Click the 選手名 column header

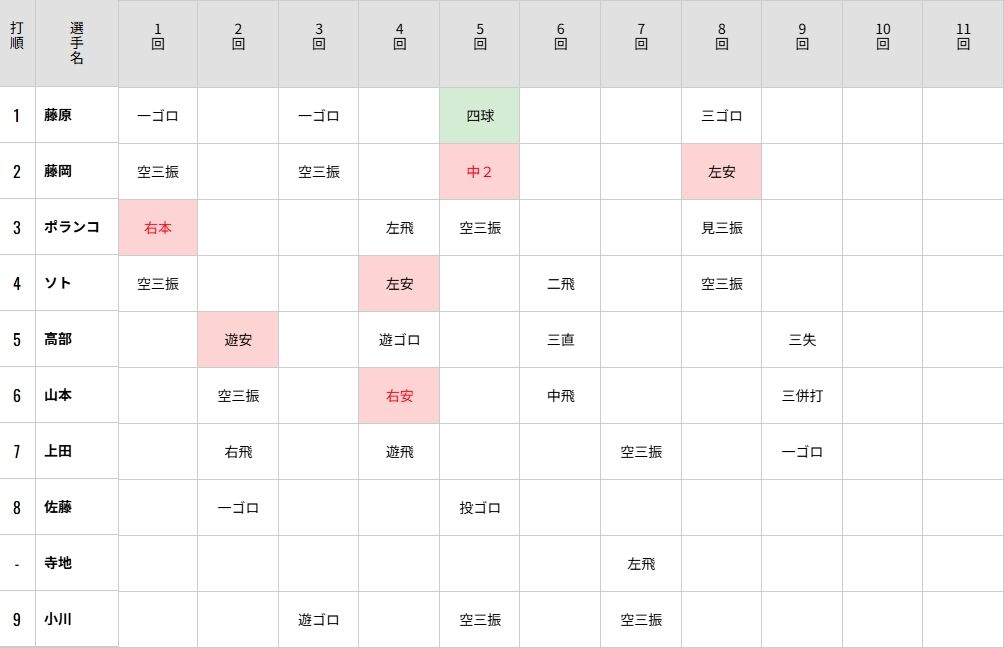77,43
